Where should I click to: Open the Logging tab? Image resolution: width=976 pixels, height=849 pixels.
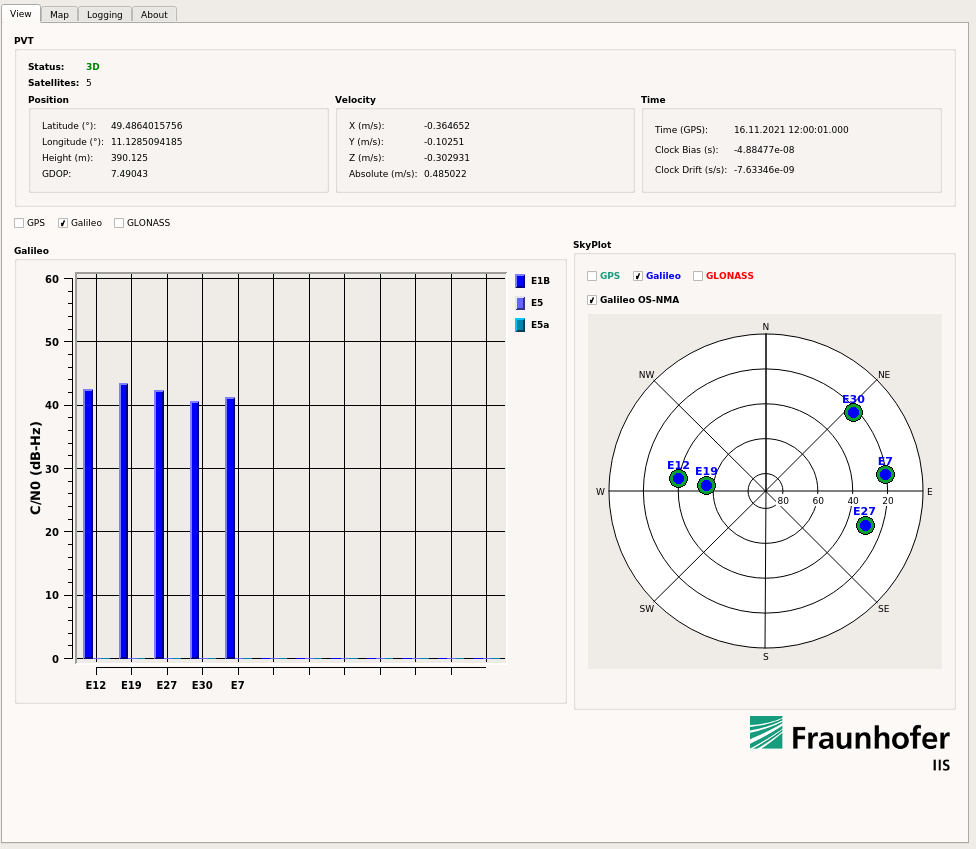click(104, 15)
